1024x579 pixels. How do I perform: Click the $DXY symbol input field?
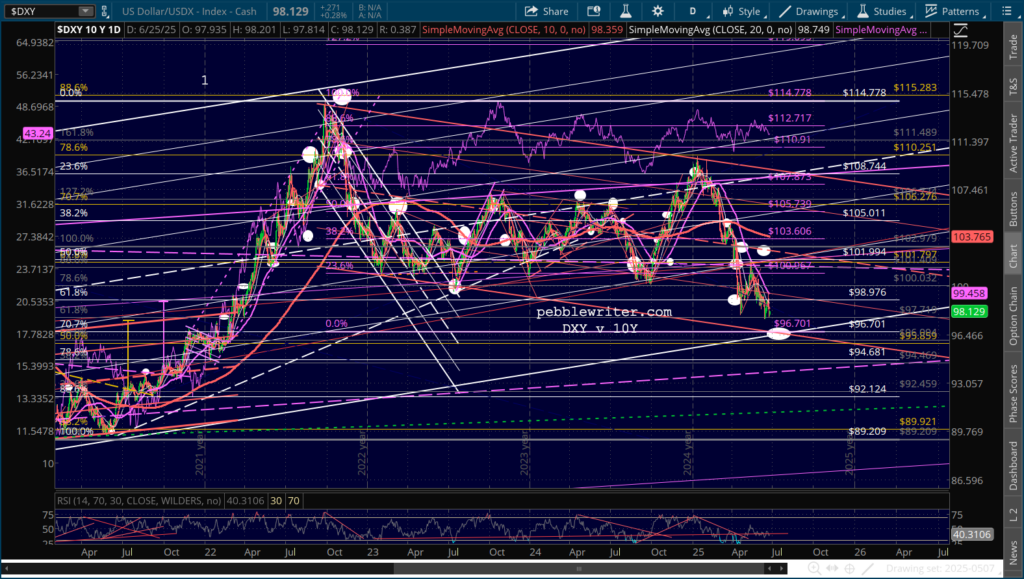[x=32, y=11]
